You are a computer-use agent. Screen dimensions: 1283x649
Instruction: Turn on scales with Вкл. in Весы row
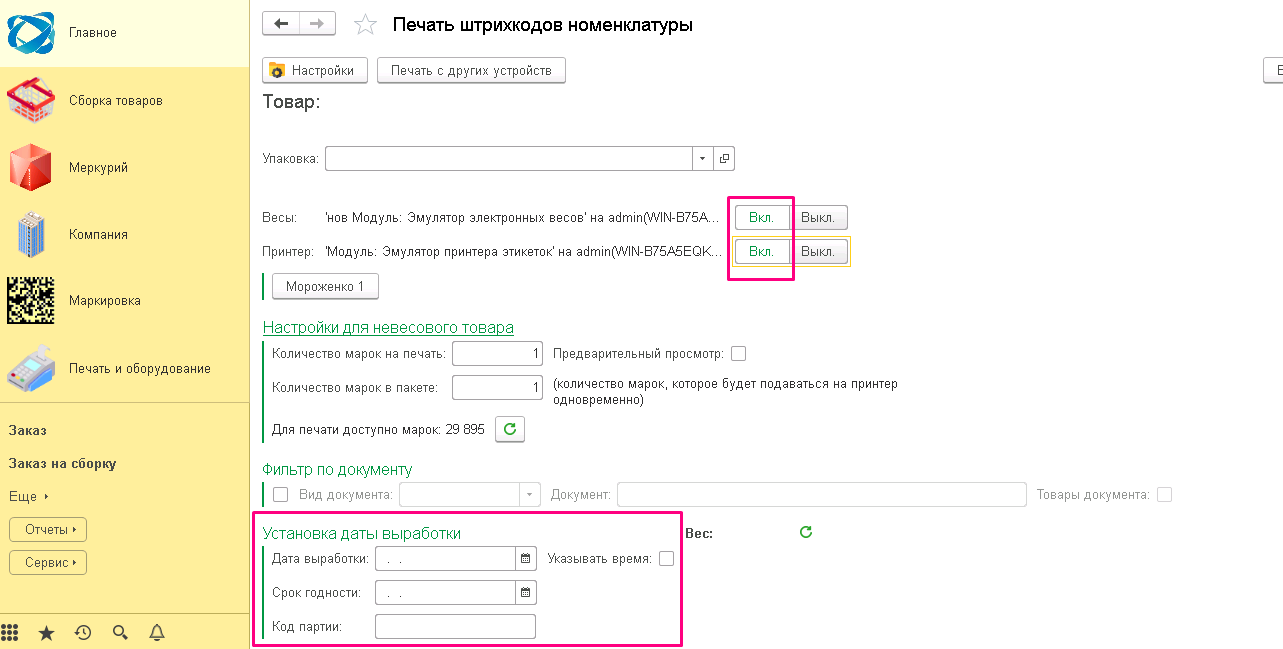[762, 217]
